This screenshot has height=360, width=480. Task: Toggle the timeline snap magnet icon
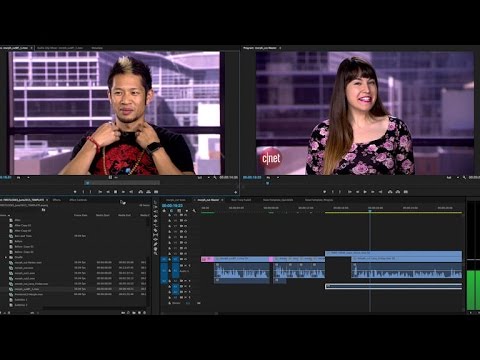pyautogui.click(x=171, y=211)
